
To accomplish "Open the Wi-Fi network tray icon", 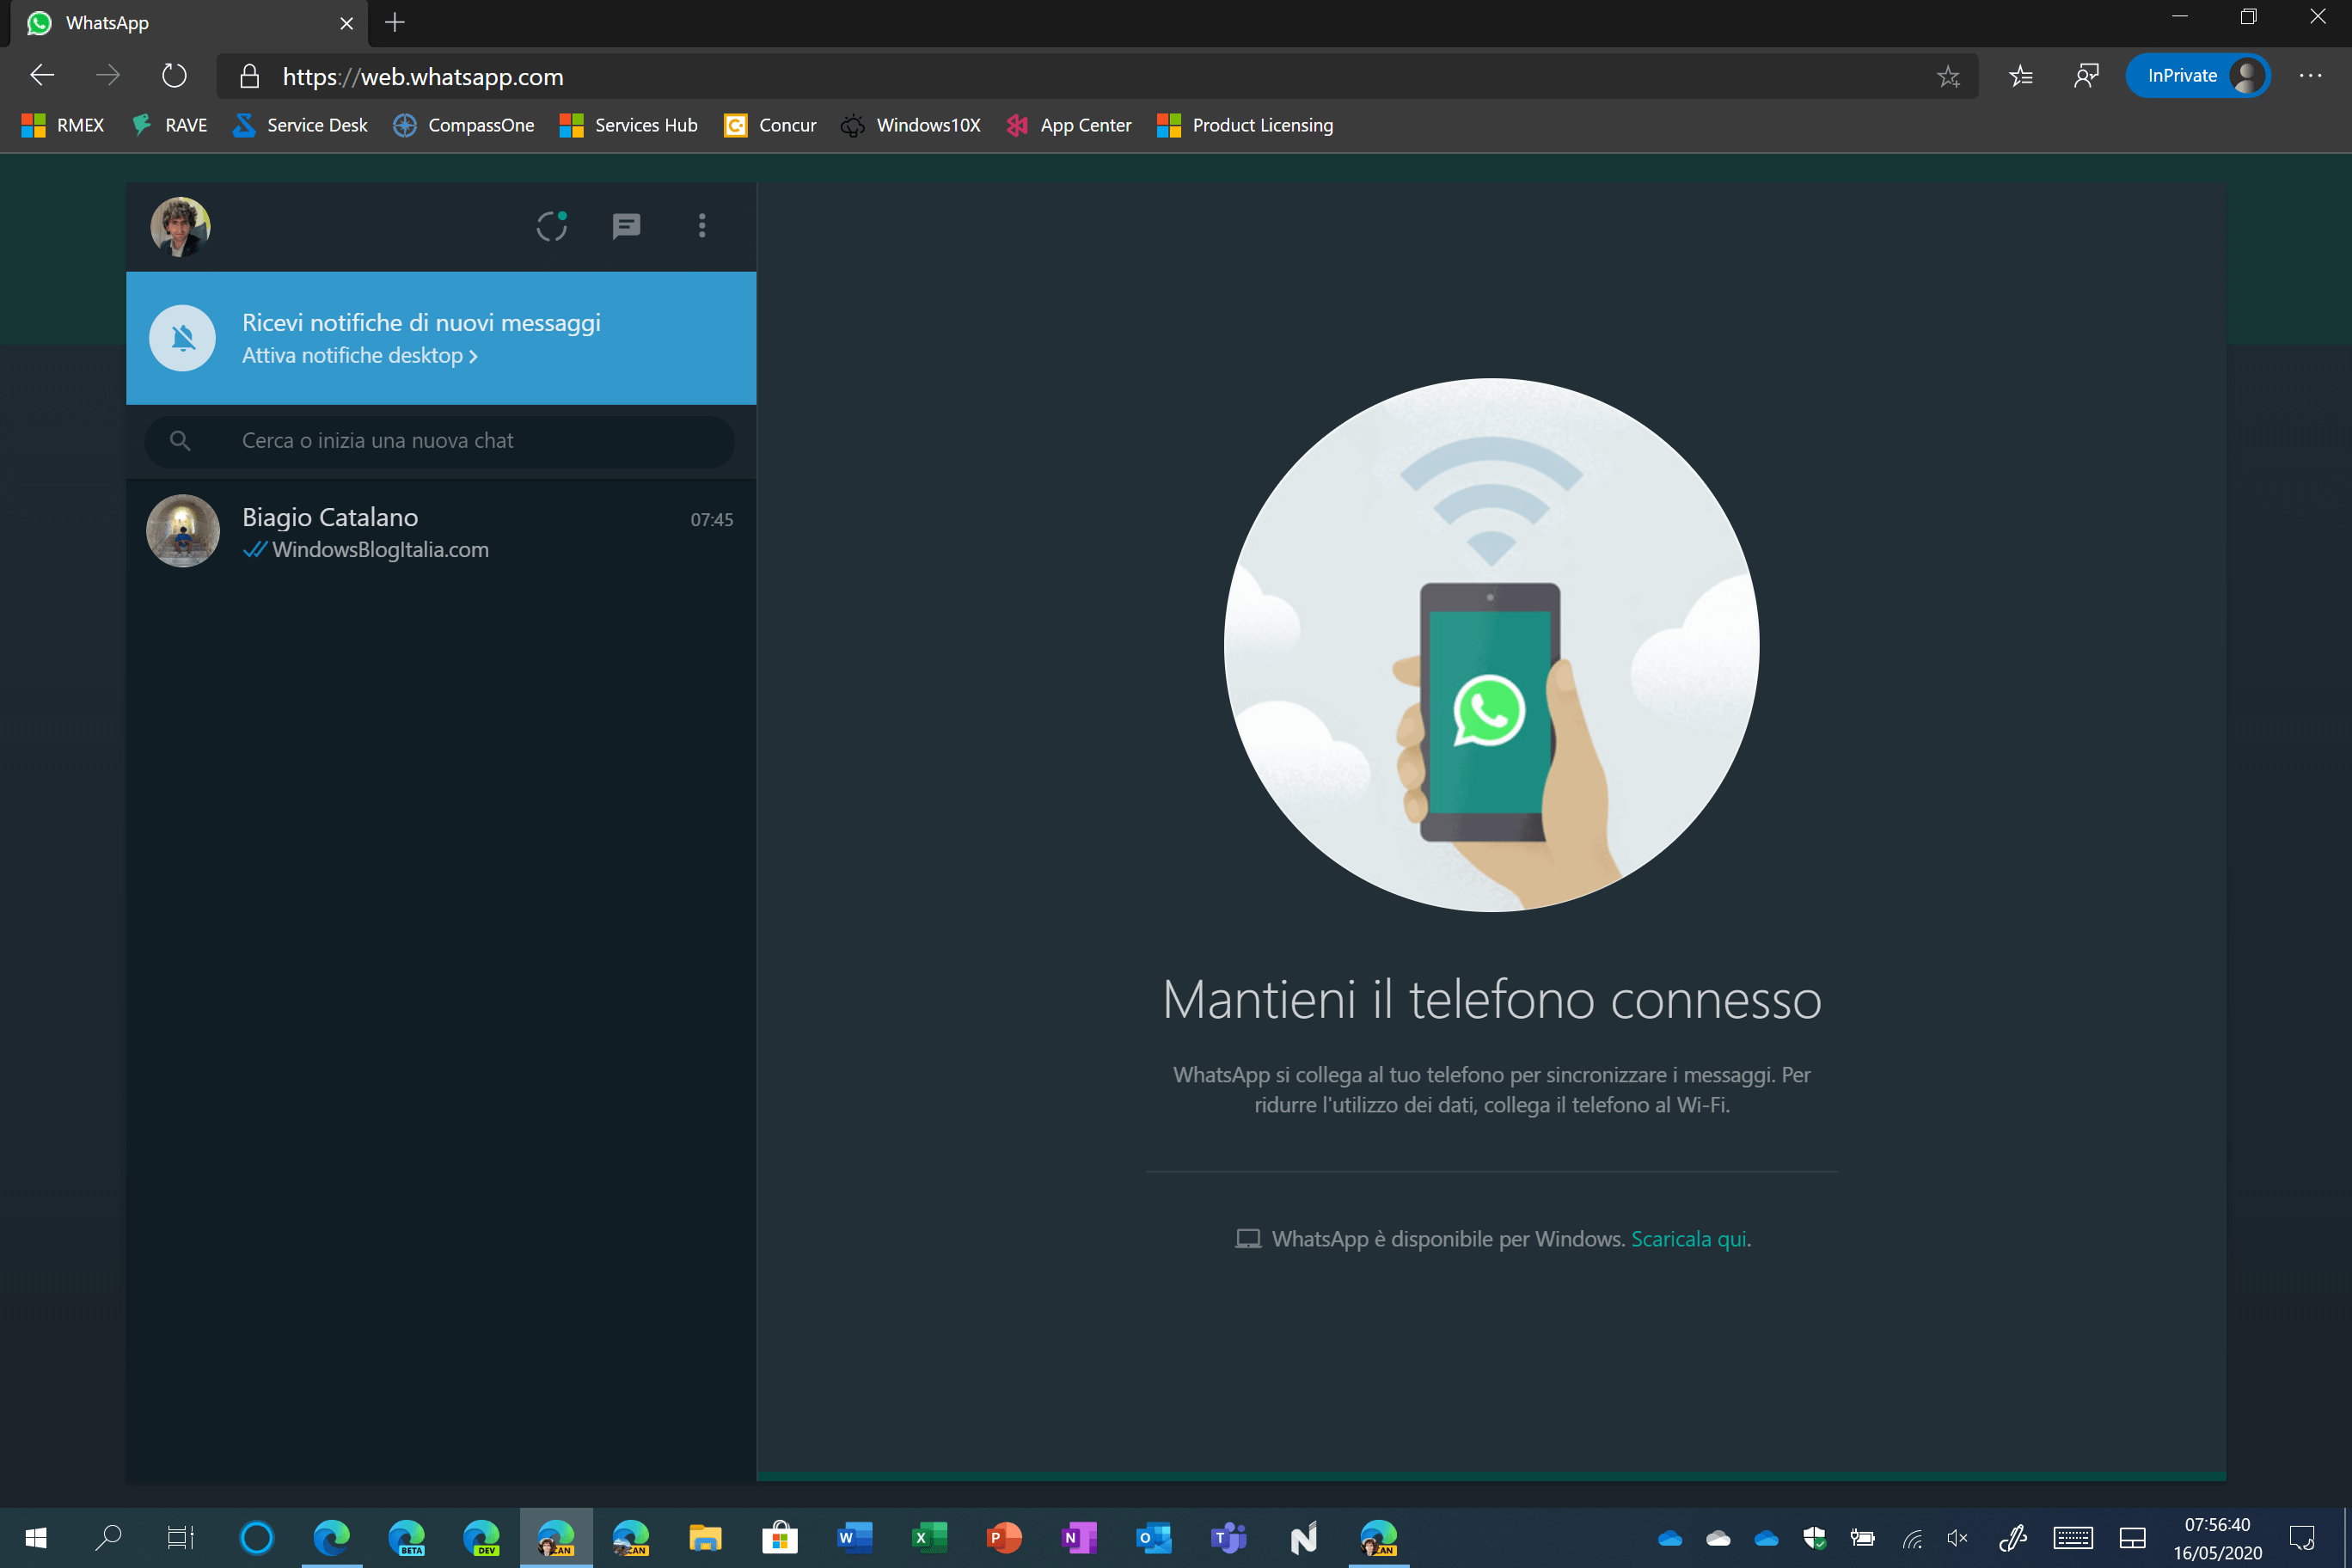I will tap(1911, 1538).
